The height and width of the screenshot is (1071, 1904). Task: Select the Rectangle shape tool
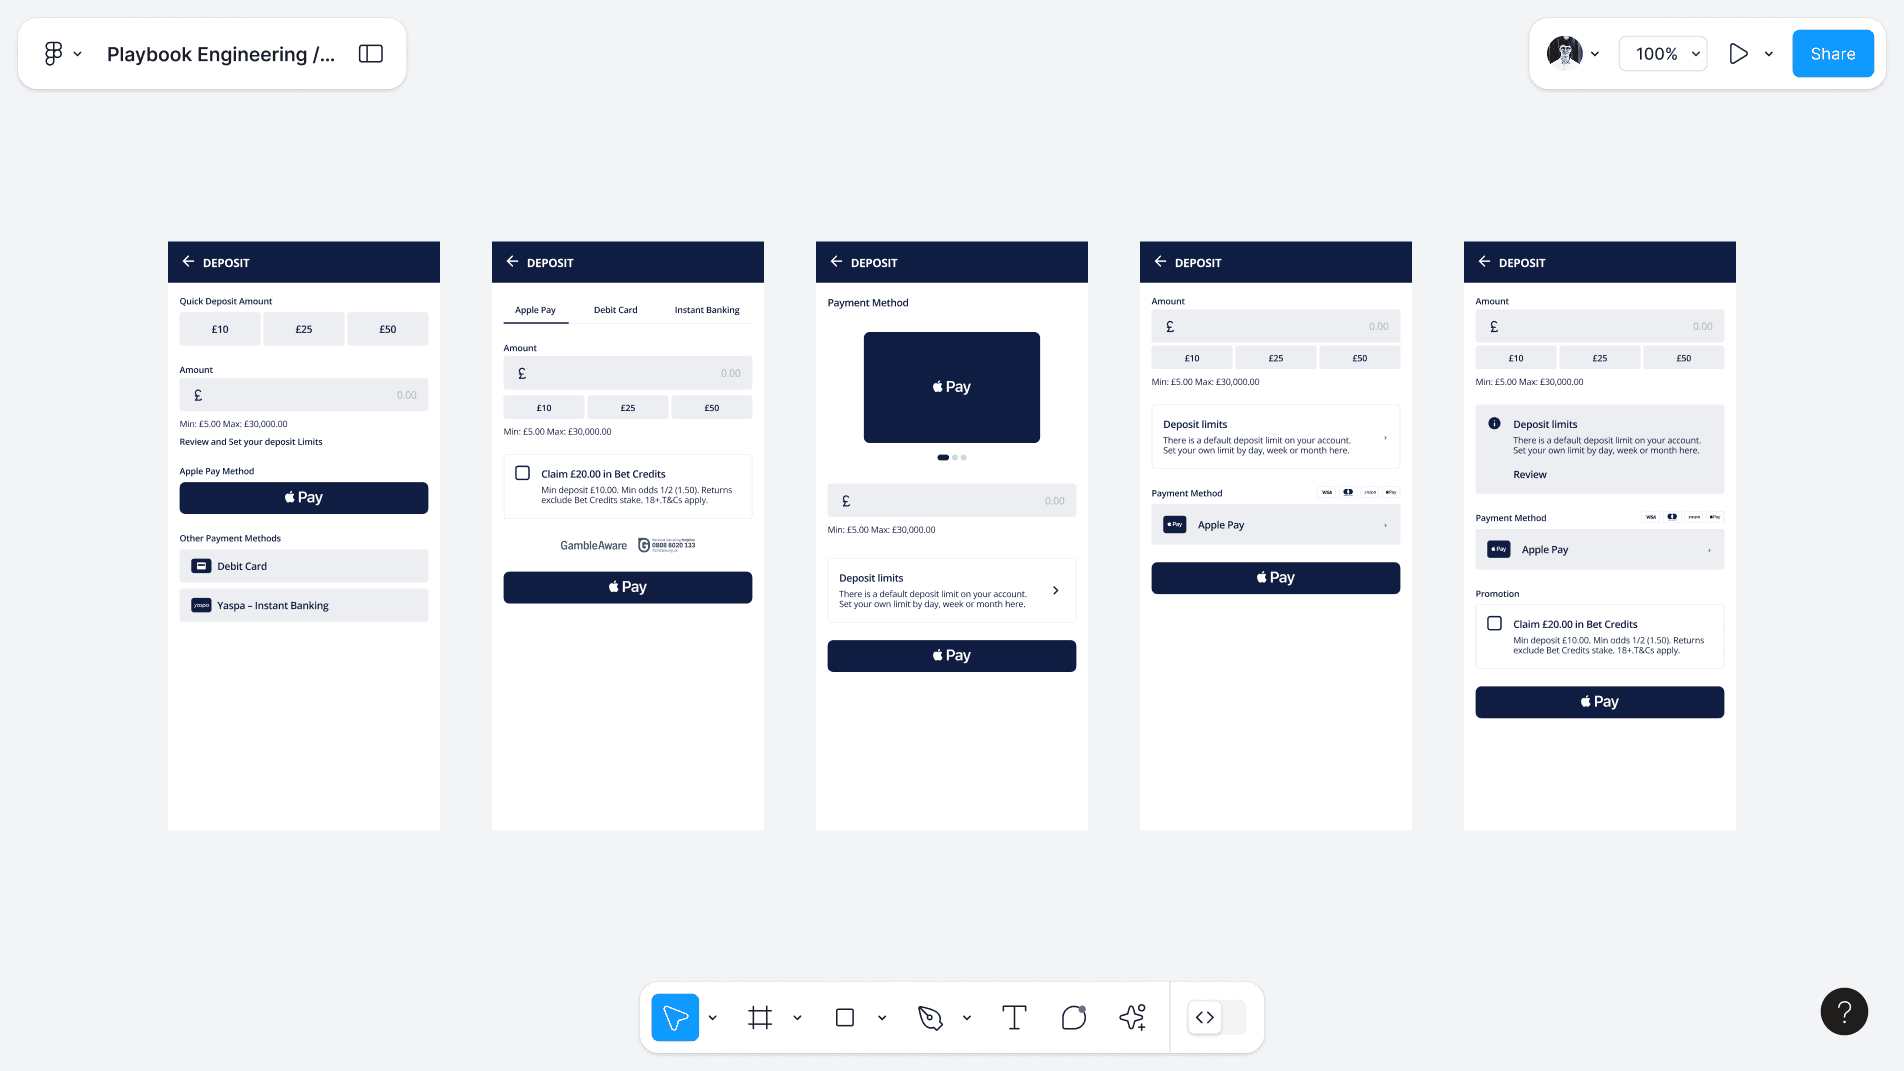(x=845, y=1017)
